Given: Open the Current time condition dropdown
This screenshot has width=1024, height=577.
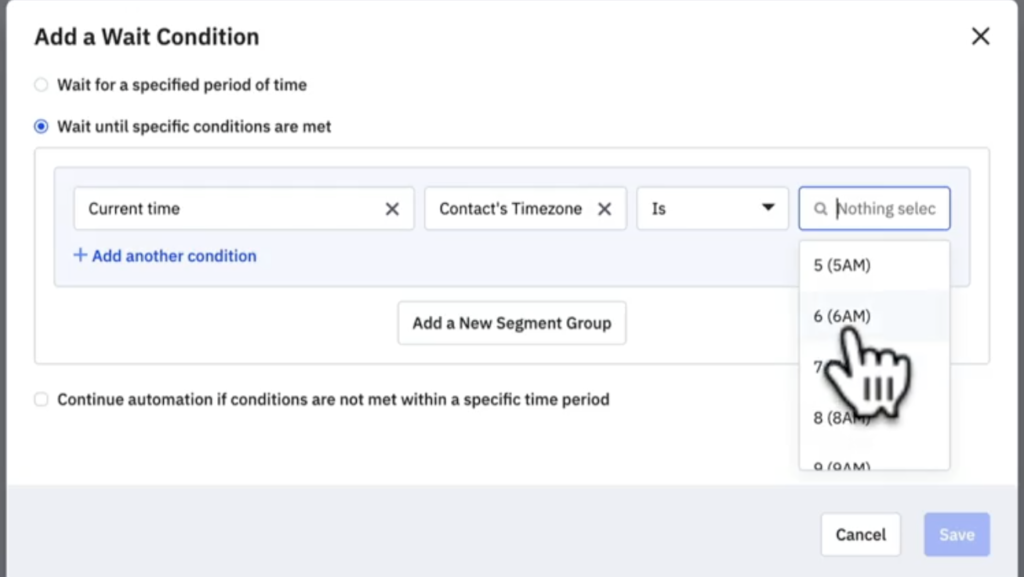Looking at the screenshot, I should (230, 209).
